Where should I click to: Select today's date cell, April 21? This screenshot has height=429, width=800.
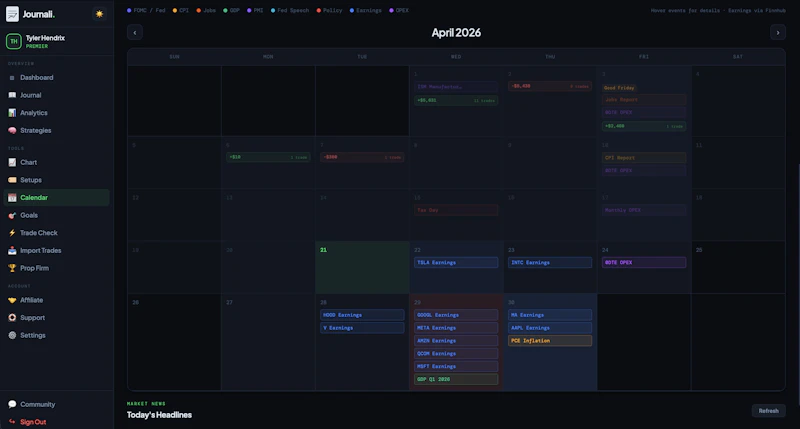pos(362,267)
